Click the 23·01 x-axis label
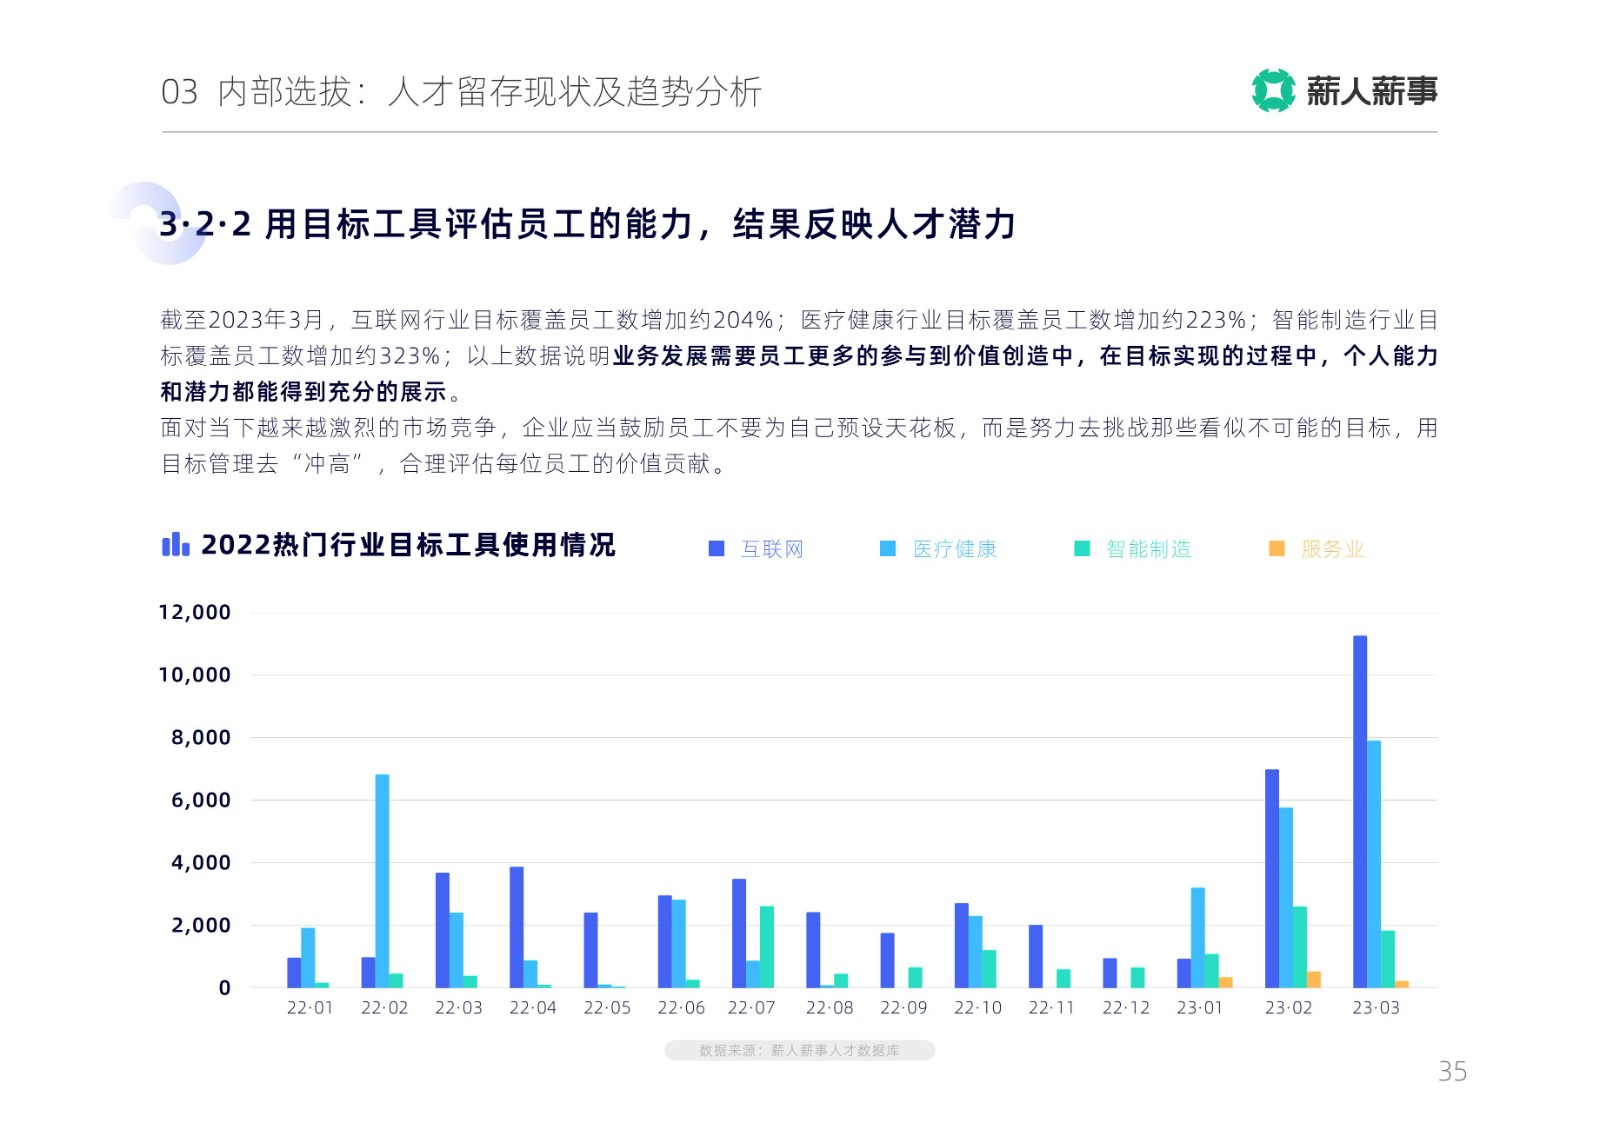 (1199, 1008)
